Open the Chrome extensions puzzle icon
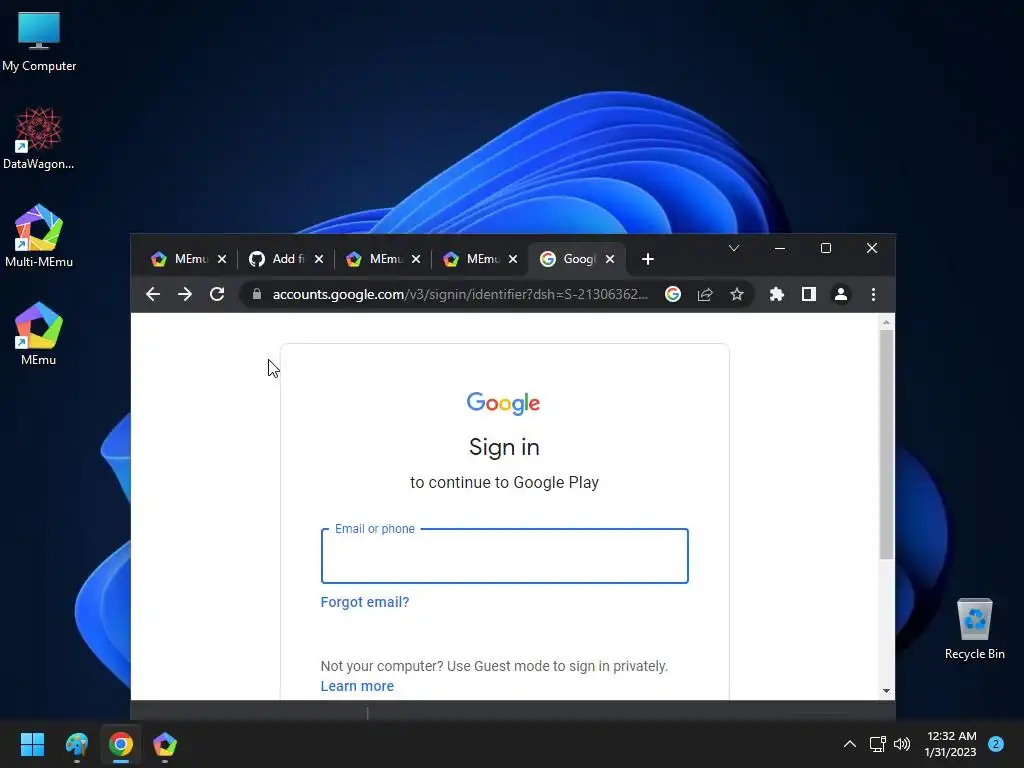The width and height of the screenshot is (1024, 768). (x=776, y=295)
